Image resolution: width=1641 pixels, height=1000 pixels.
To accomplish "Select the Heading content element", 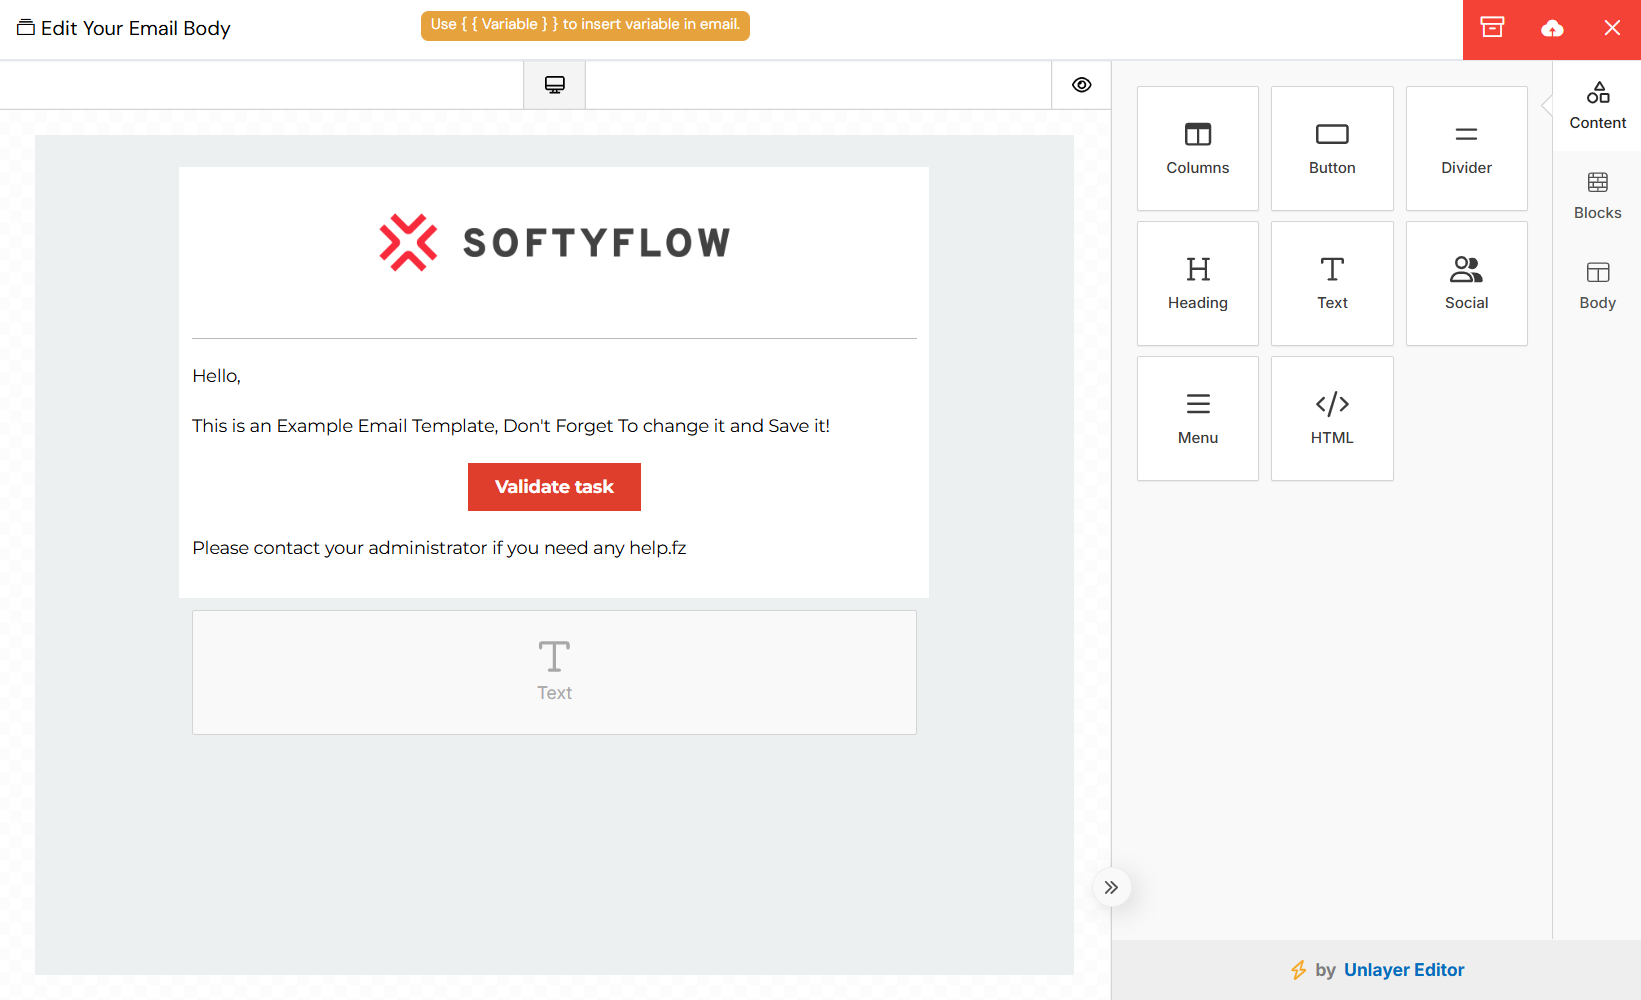I will pos(1197,283).
